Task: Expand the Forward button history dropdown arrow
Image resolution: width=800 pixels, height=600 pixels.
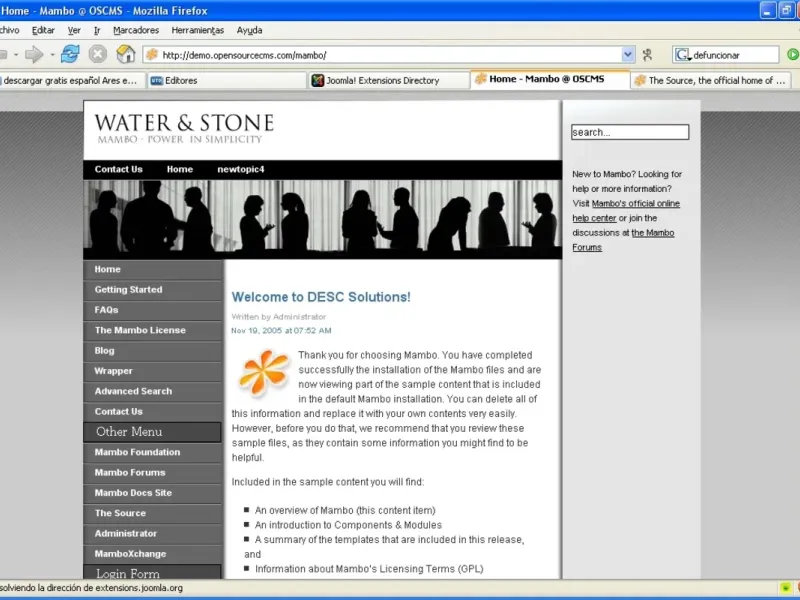Action: 52,55
